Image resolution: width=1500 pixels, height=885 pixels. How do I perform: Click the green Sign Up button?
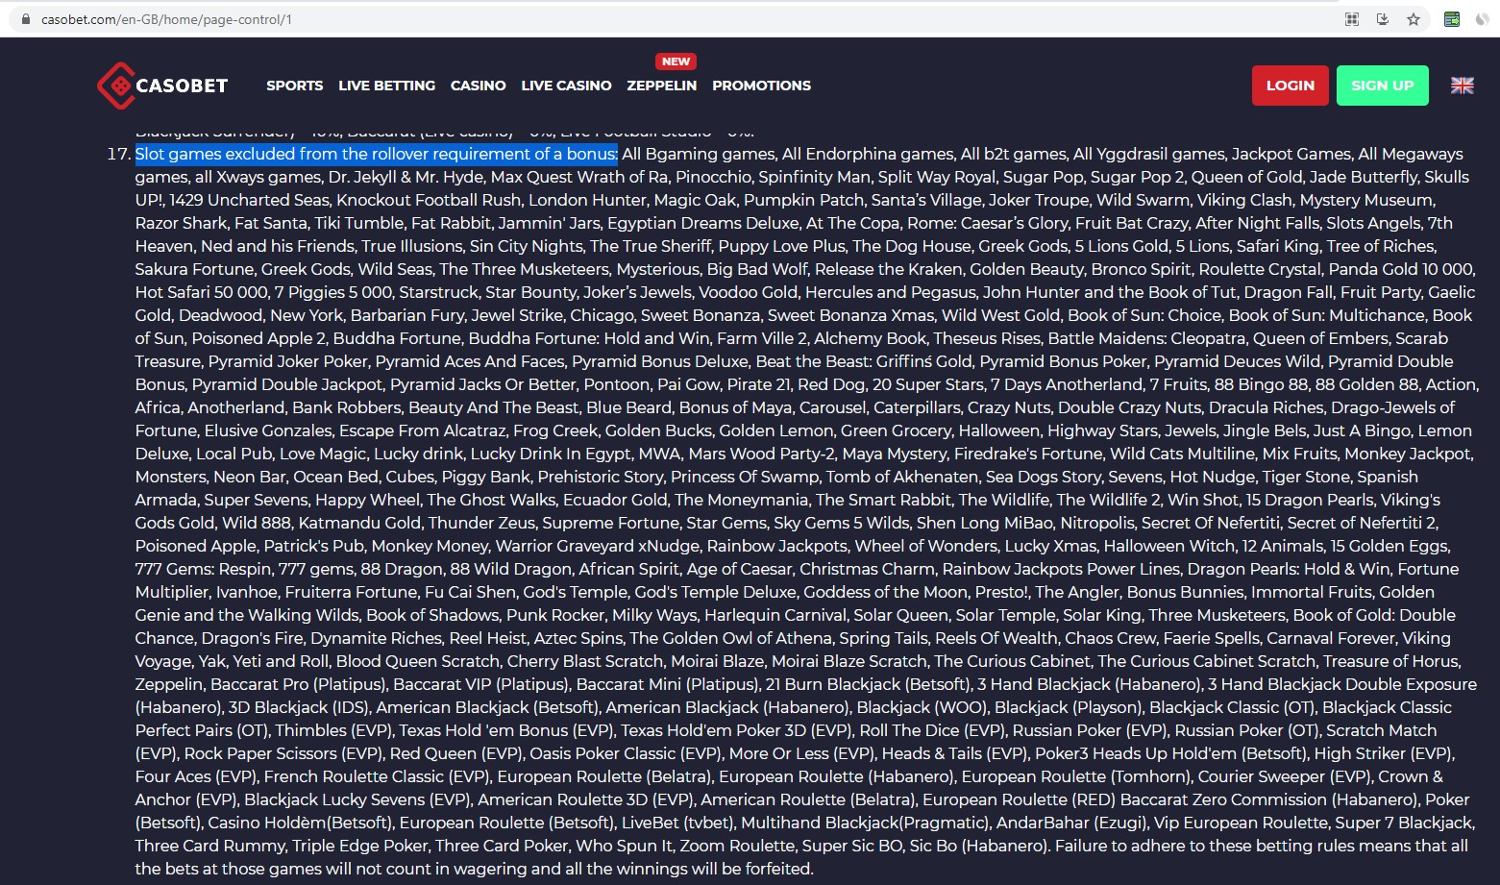click(1382, 86)
